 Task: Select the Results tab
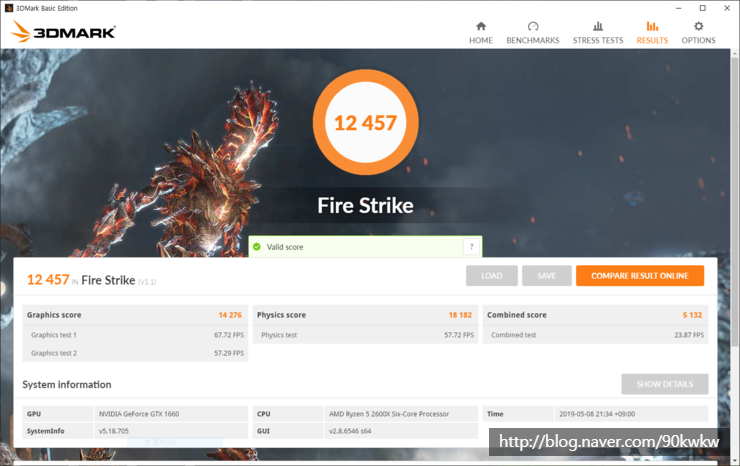pyautogui.click(x=652, y=33)
